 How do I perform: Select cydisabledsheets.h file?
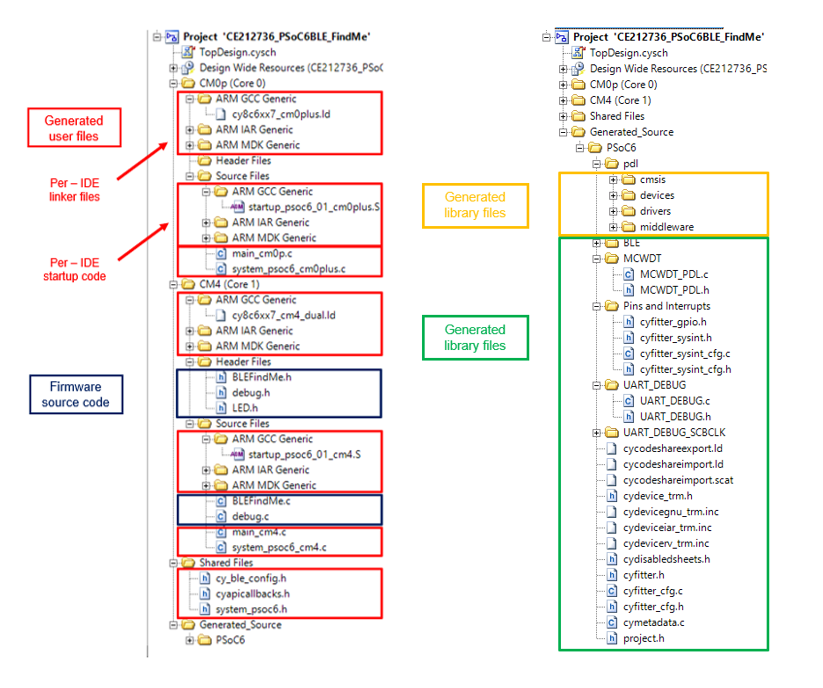(667, 559)
